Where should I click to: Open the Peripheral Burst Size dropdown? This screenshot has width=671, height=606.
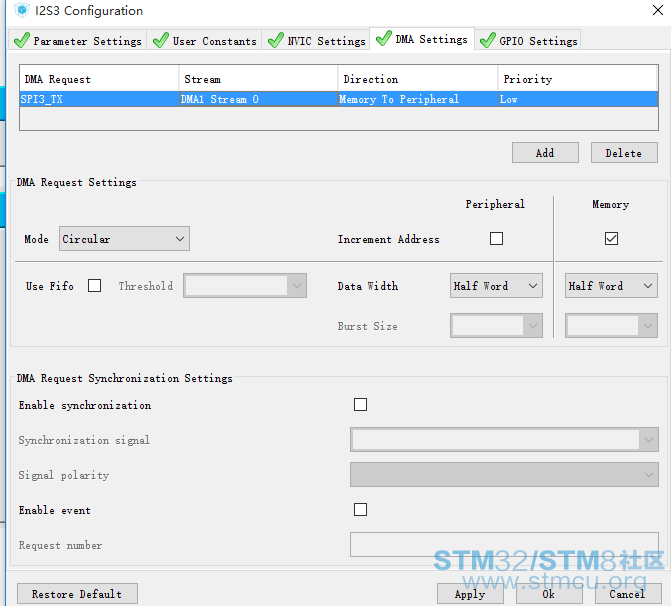[x=496, y=326]
